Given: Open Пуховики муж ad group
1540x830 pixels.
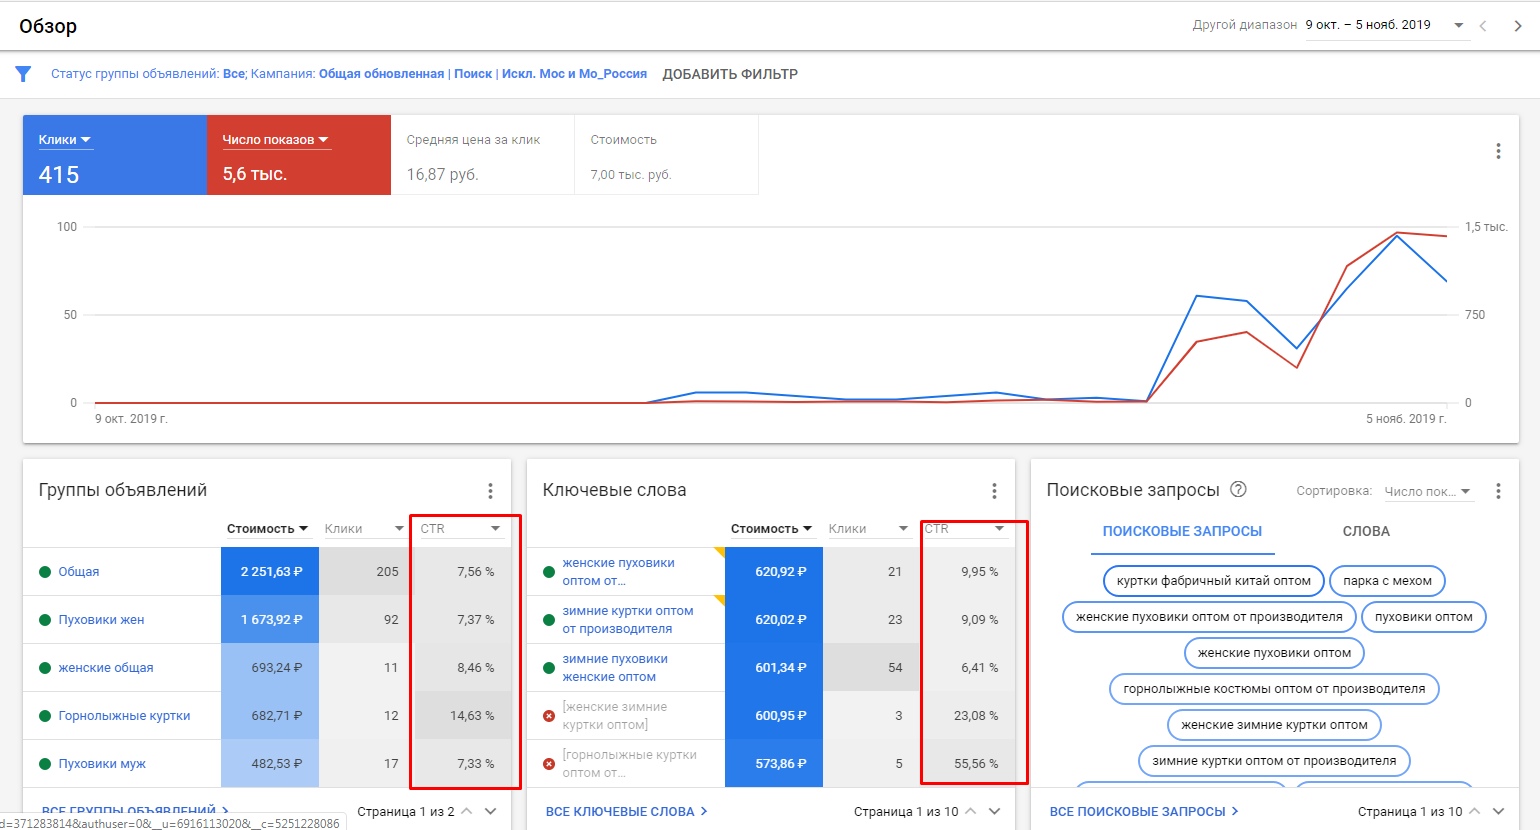Looking at the screenshot, I should [102, 764].
